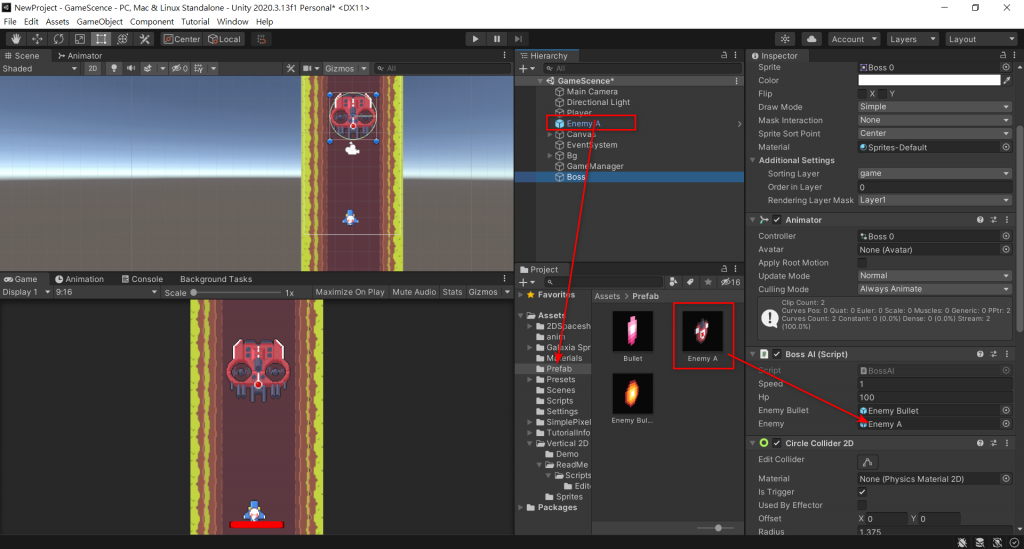
Task: Lock the Hierarchy panel
Action: click(x=724, y=55)
